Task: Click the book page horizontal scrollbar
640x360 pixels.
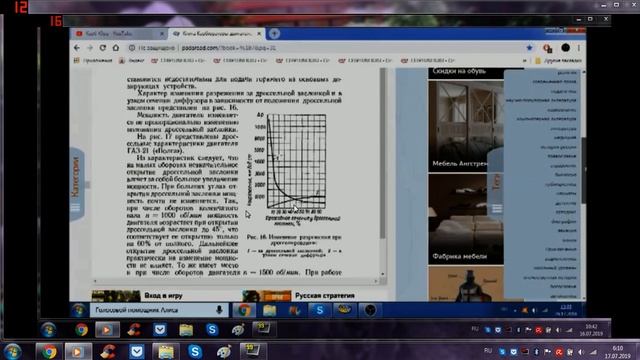Action: click(237, 281)
